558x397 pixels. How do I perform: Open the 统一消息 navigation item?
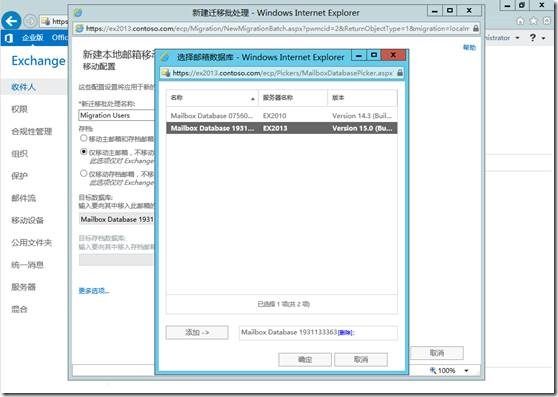(27, 265)
